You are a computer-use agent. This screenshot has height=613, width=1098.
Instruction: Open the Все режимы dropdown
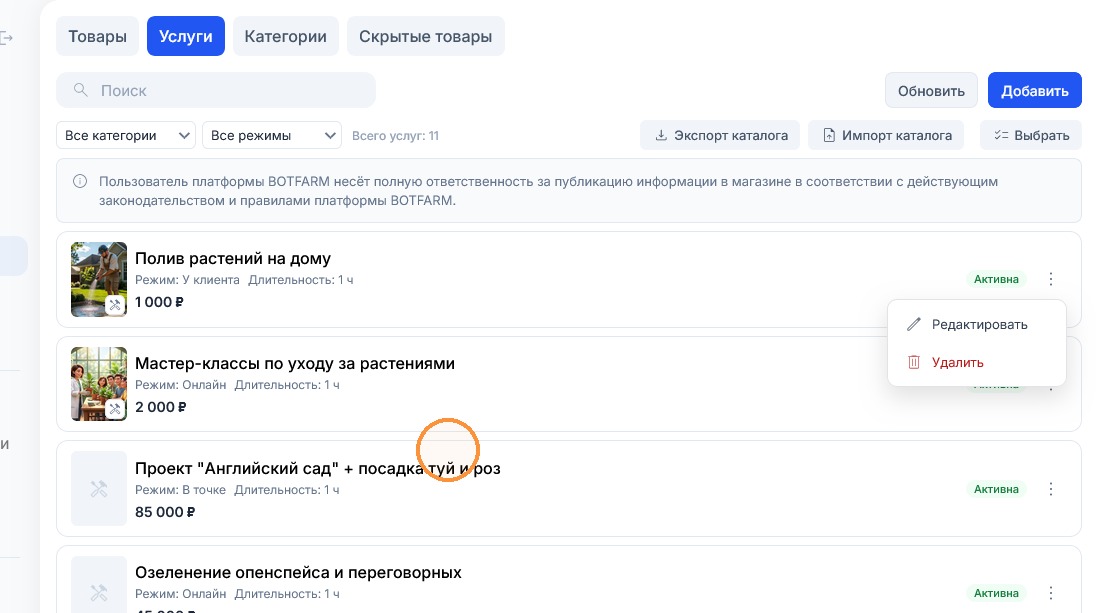(272, 135)
